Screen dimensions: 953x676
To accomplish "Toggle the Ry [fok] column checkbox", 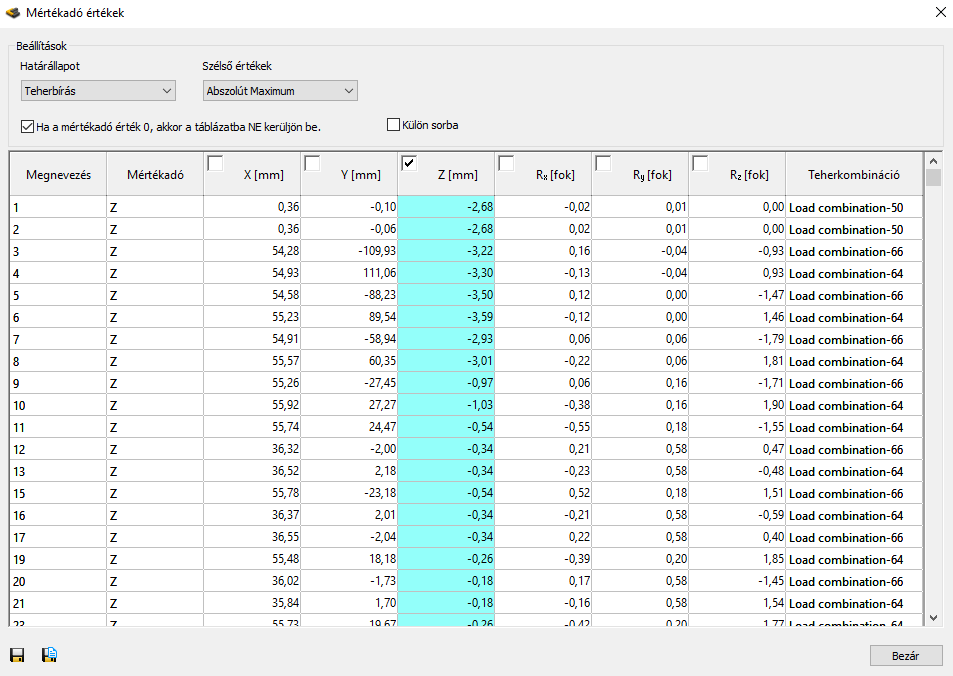I will pyautogui.click(x=603, y=163).
